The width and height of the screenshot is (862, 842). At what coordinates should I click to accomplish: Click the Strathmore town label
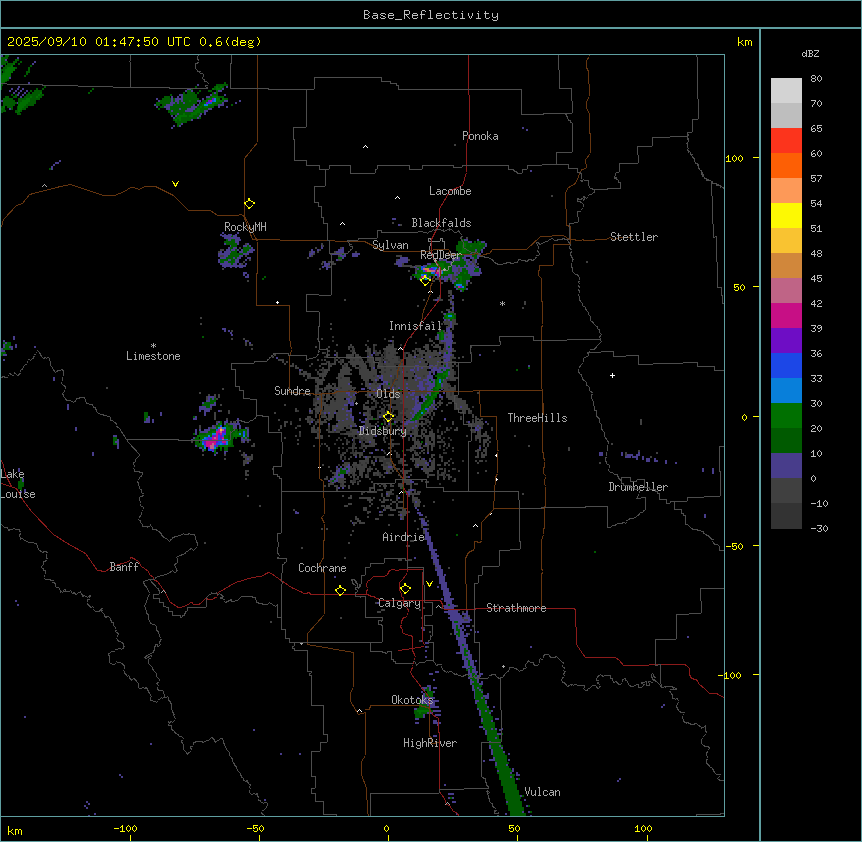(516, 608)
